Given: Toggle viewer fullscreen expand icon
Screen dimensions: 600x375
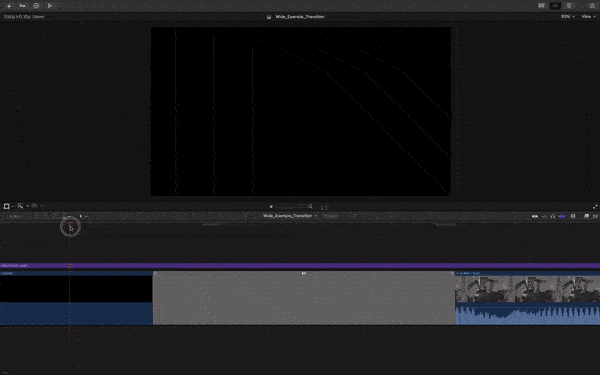Looking at the screenshot, I should coord(595,207).
